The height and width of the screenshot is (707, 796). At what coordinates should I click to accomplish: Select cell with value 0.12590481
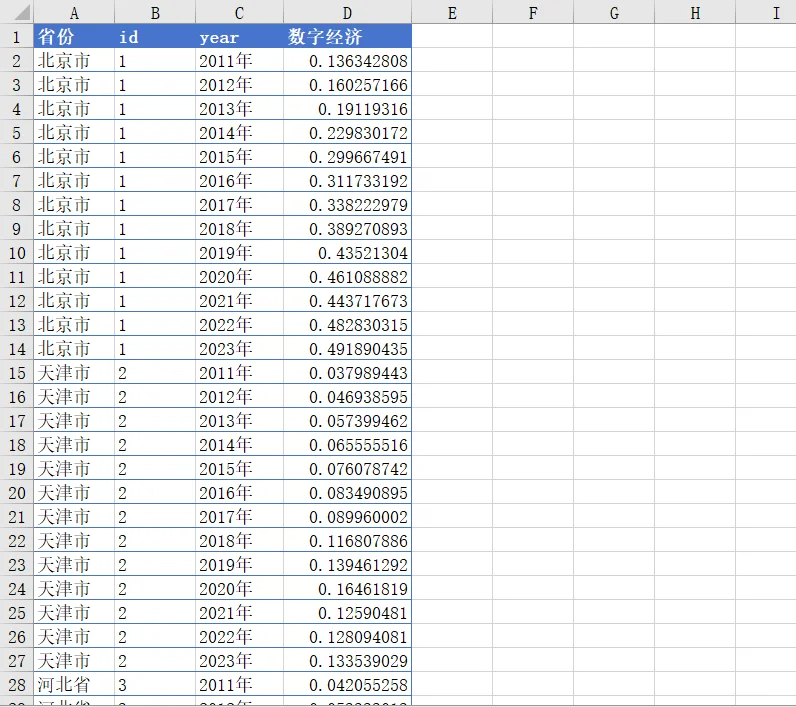coord(347,613)
